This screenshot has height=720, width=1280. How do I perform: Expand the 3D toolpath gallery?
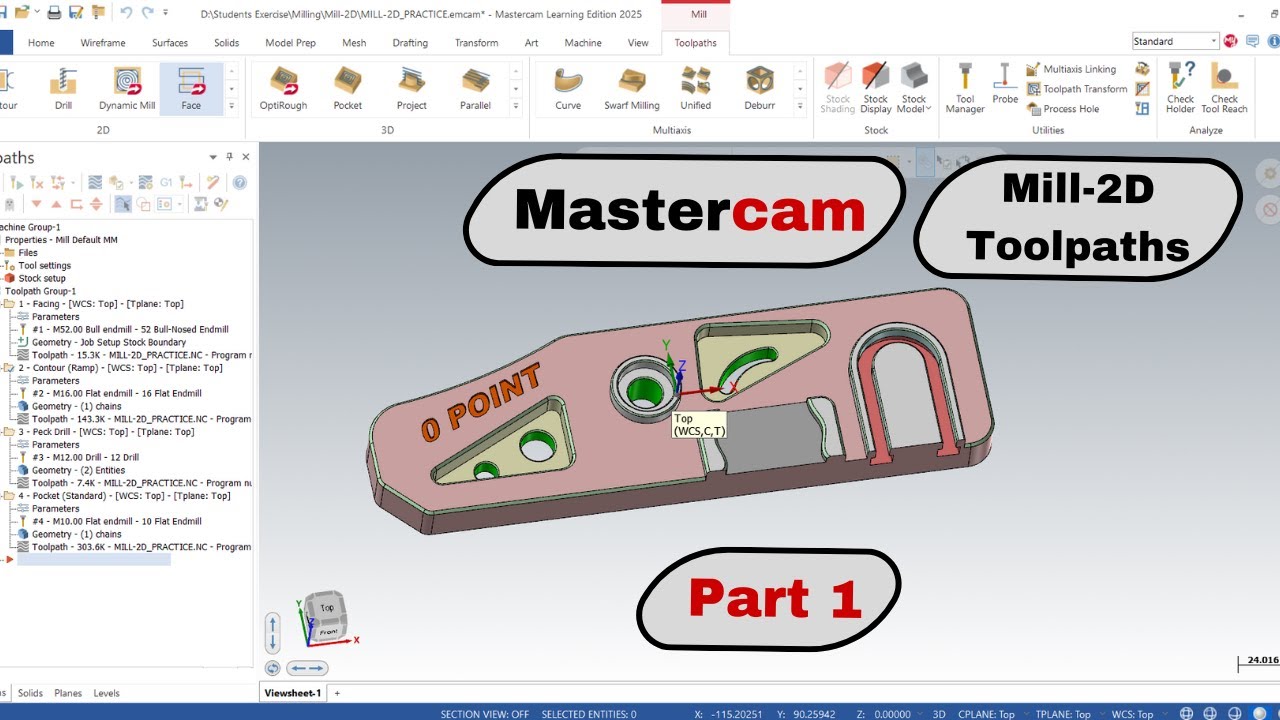pyautogui.click(x=516, y=105)
